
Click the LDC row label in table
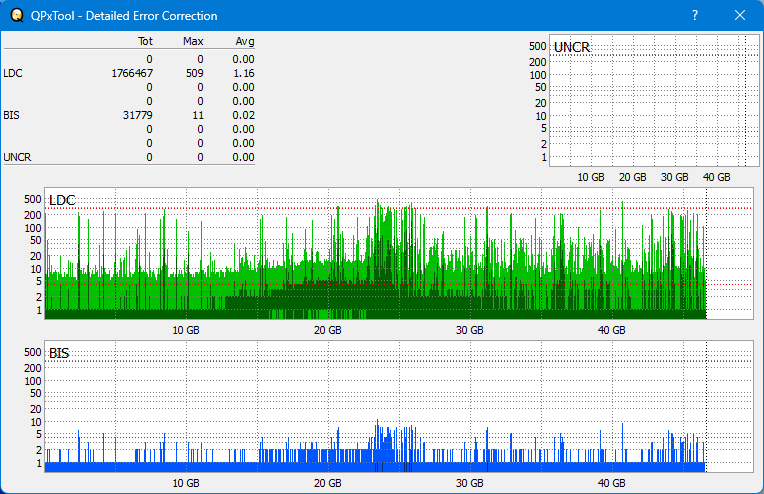tap(13, 74)
